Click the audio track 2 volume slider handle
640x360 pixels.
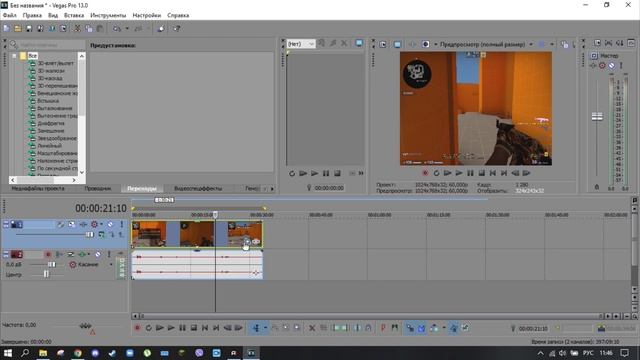pos(51,264)
